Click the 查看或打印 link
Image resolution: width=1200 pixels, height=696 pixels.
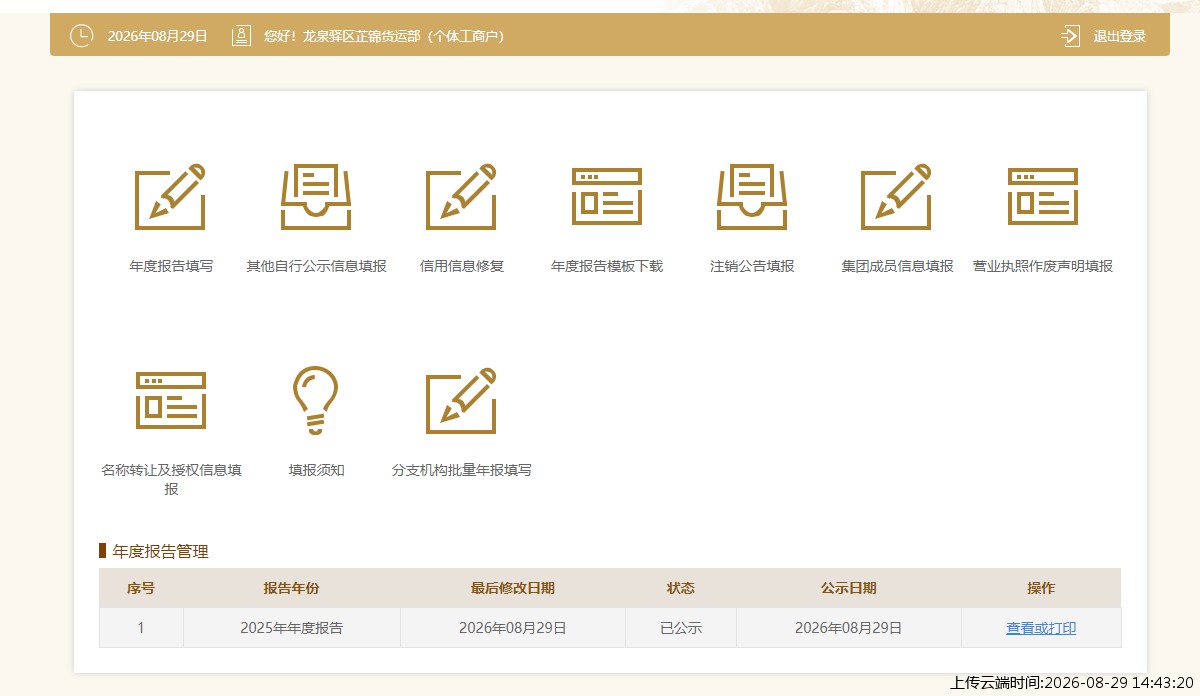[1041, 628]
